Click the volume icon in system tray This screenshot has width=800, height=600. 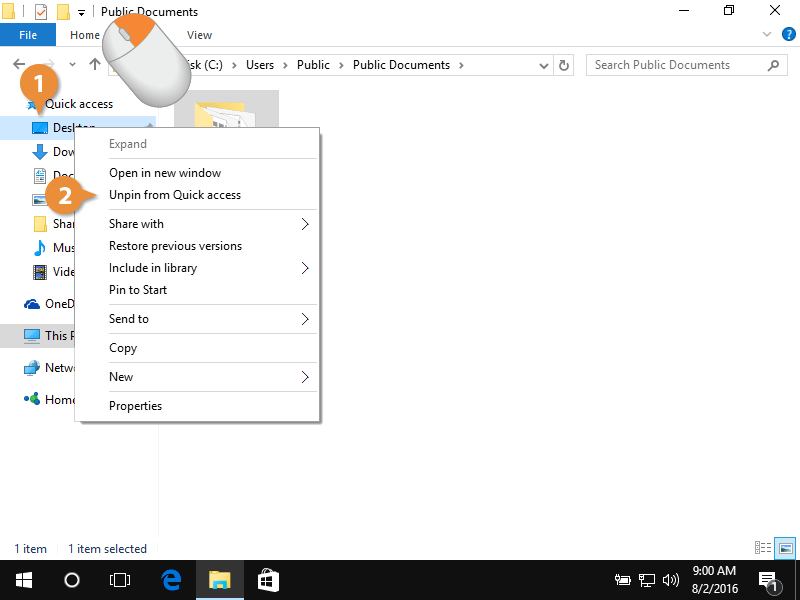click(671, 580)
